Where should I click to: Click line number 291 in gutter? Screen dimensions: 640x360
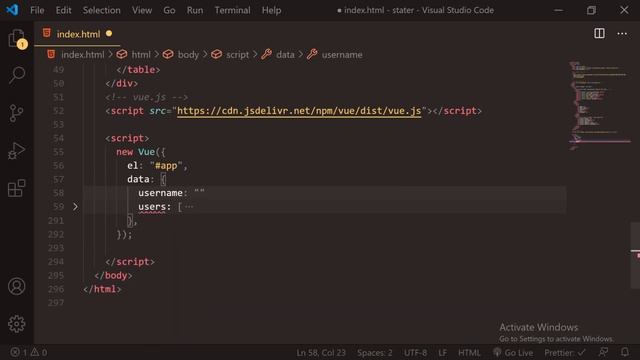click(x=56, y=220)
